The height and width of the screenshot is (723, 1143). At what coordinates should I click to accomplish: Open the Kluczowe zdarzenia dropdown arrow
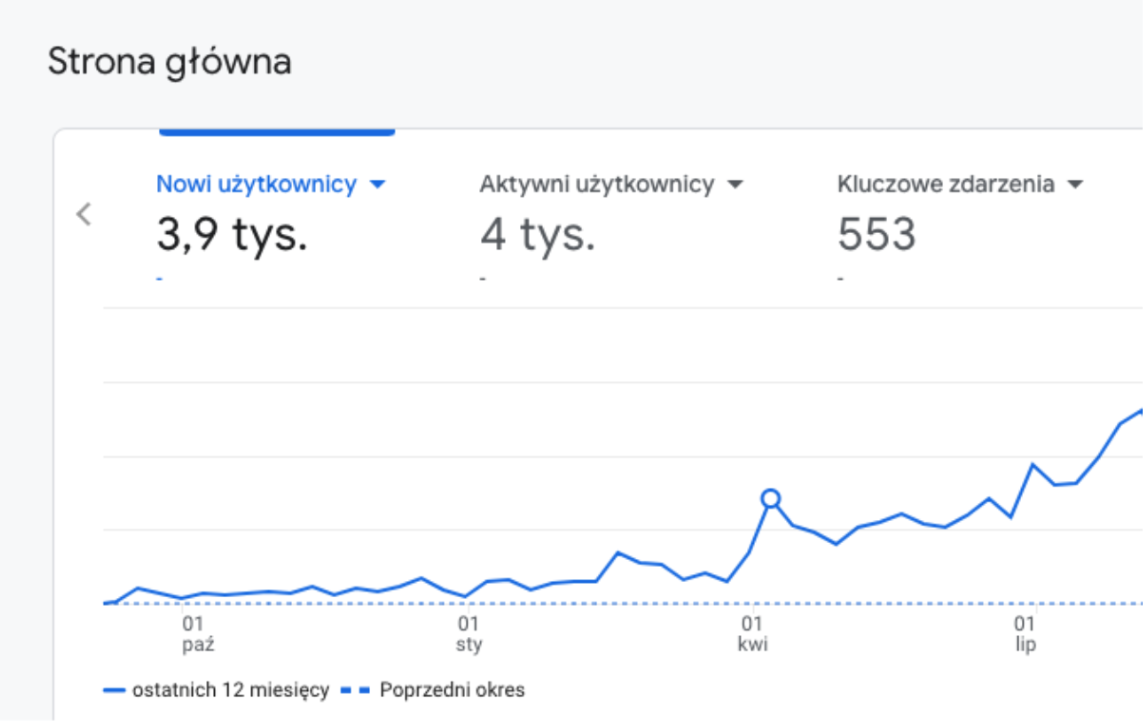1075,185
